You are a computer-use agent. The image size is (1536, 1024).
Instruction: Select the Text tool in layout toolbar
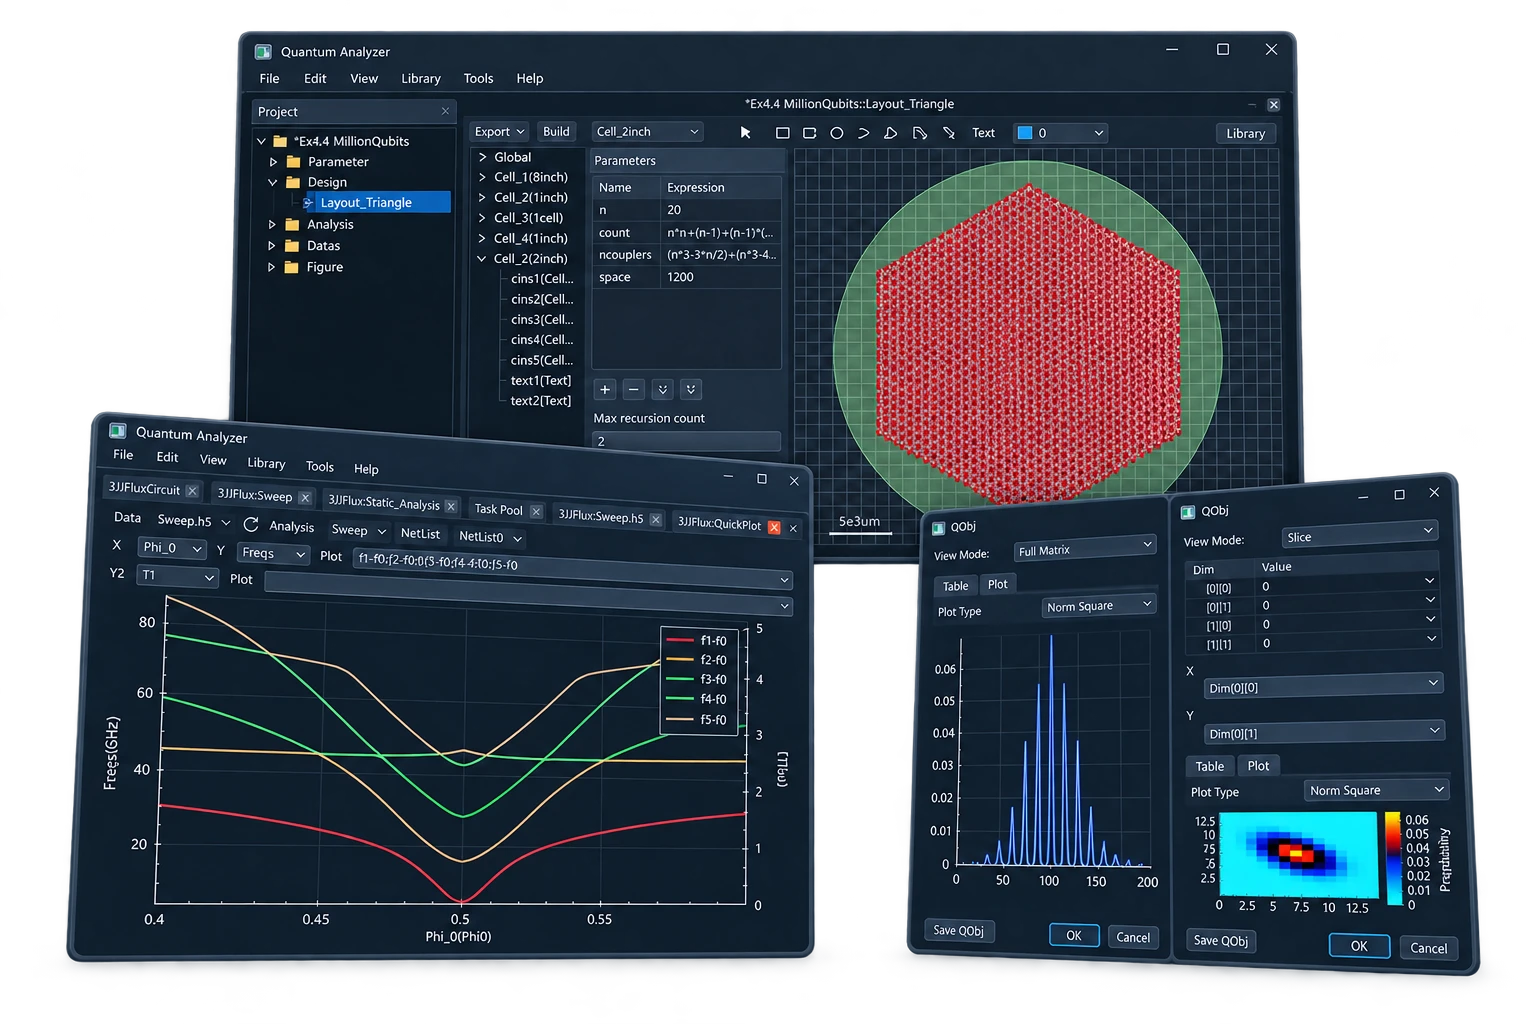tap(984, 133)
